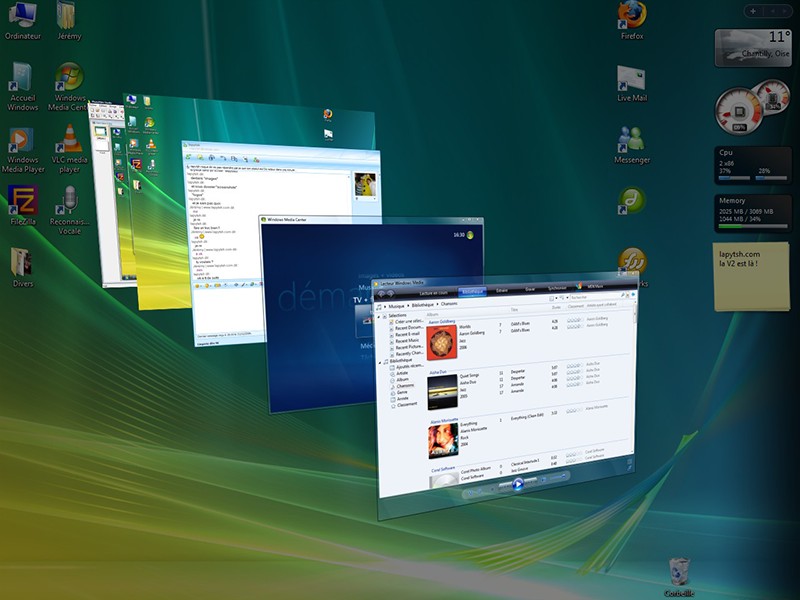Click the Media Player vertical scrollbar
The width and height of the screenshot is (800, 600).
(635, 311)
